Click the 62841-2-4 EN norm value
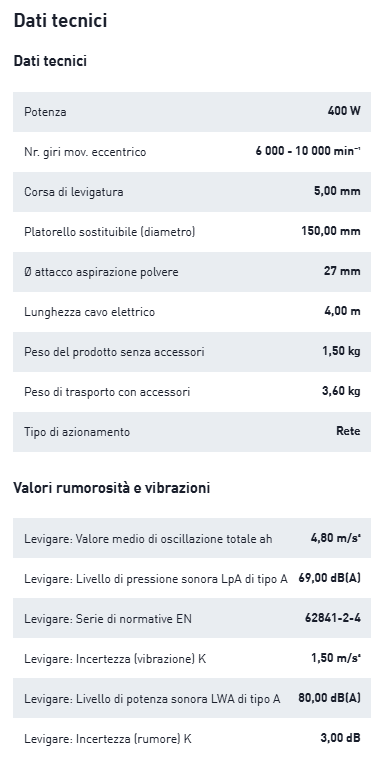The height and width of the screenshot is (782, 391). 333,618
